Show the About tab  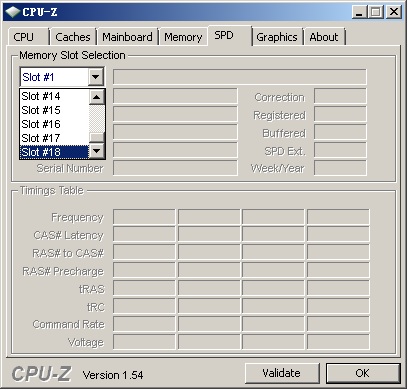click(x=324, y=37)
